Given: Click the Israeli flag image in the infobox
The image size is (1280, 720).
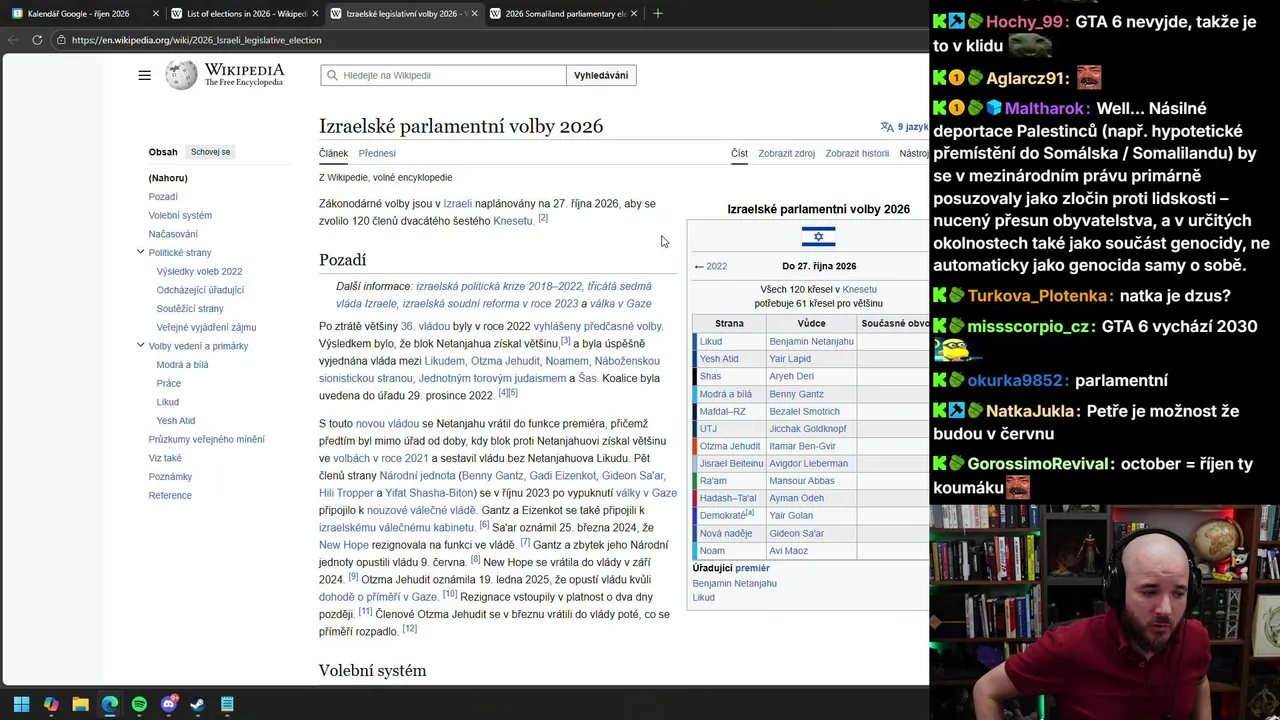Looking at the screenshot, I should click(818, 237).
